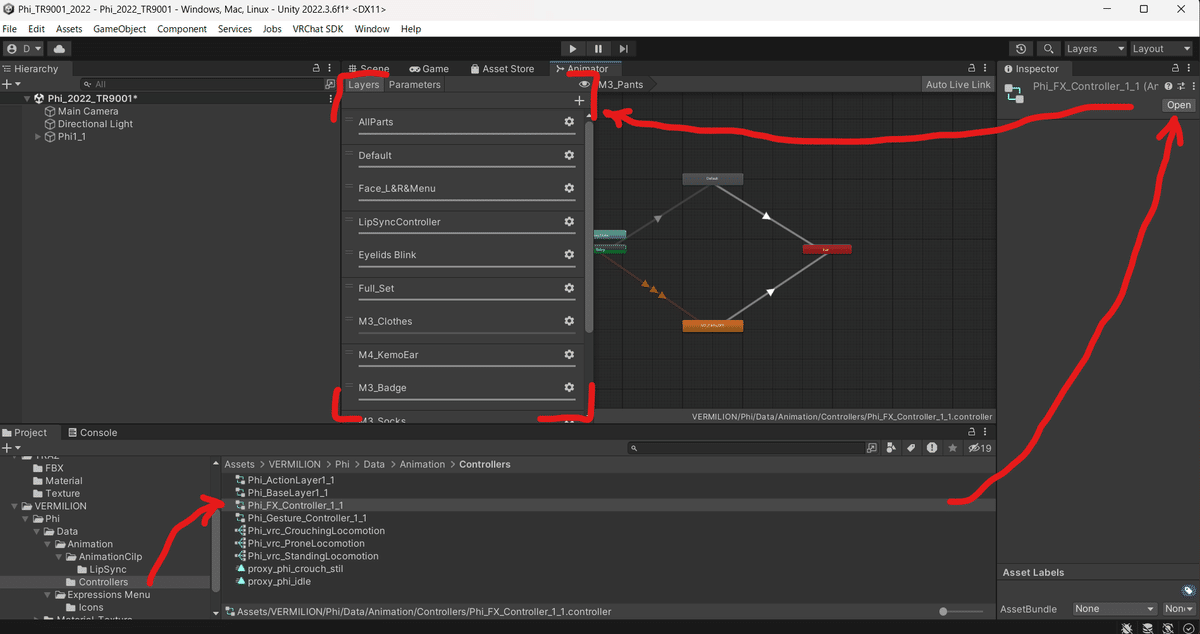
Task: Click the Open button in Inspector
Action: pos(1179,105)
